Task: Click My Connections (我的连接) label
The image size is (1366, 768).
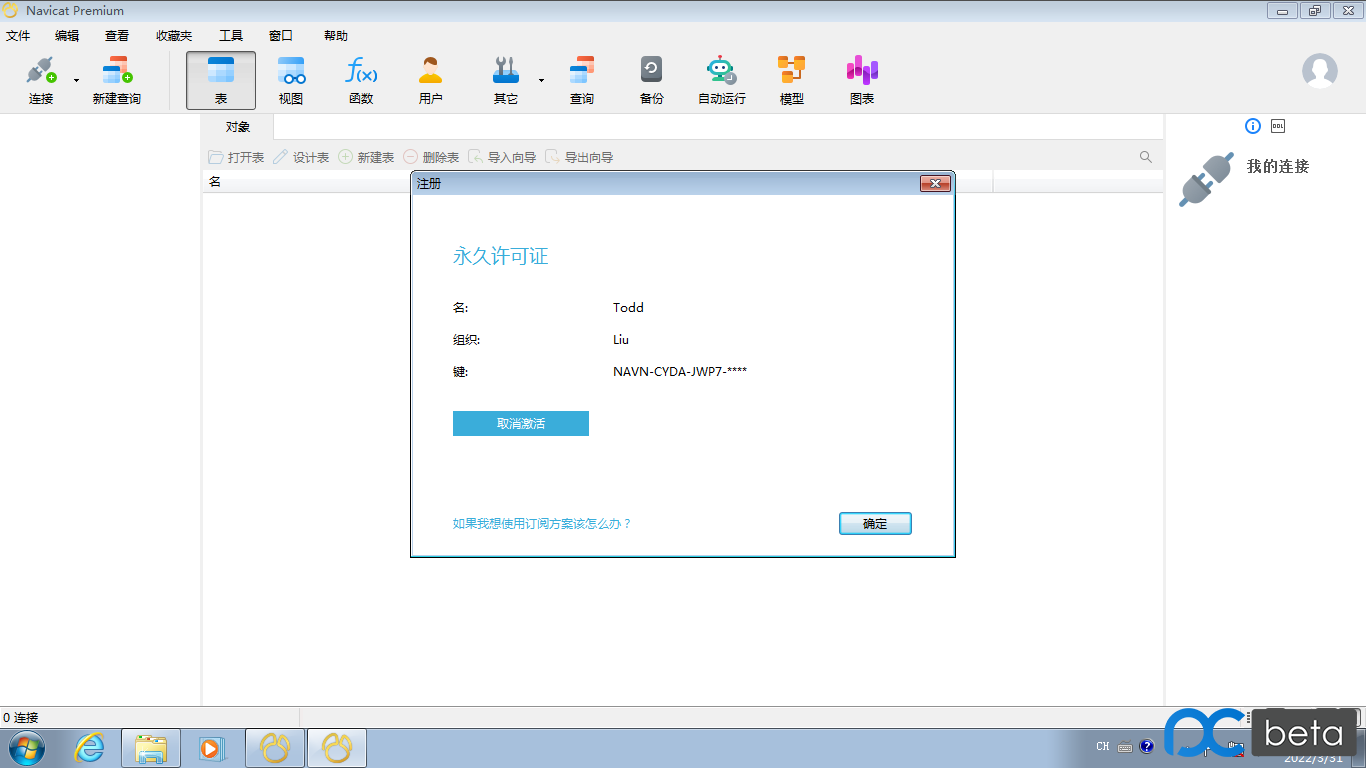Action: (x=1278, y=166)
